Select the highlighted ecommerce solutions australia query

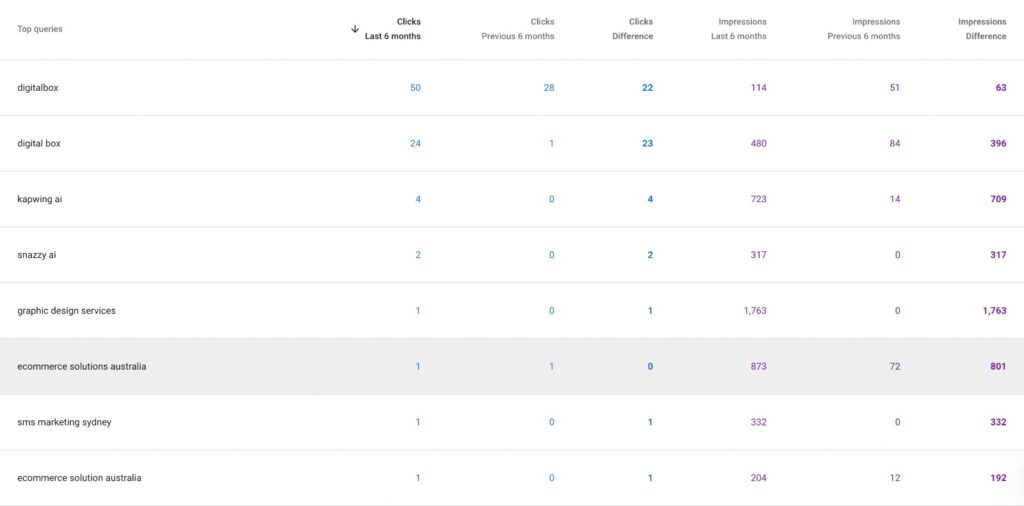[82, 367]
